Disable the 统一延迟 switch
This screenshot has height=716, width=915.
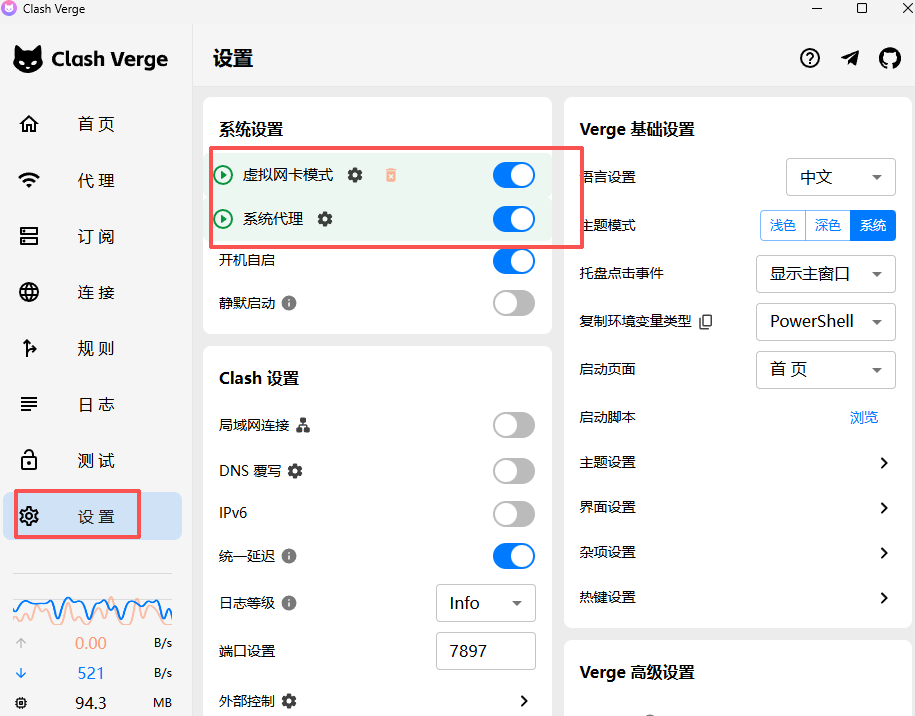[514, 556]
